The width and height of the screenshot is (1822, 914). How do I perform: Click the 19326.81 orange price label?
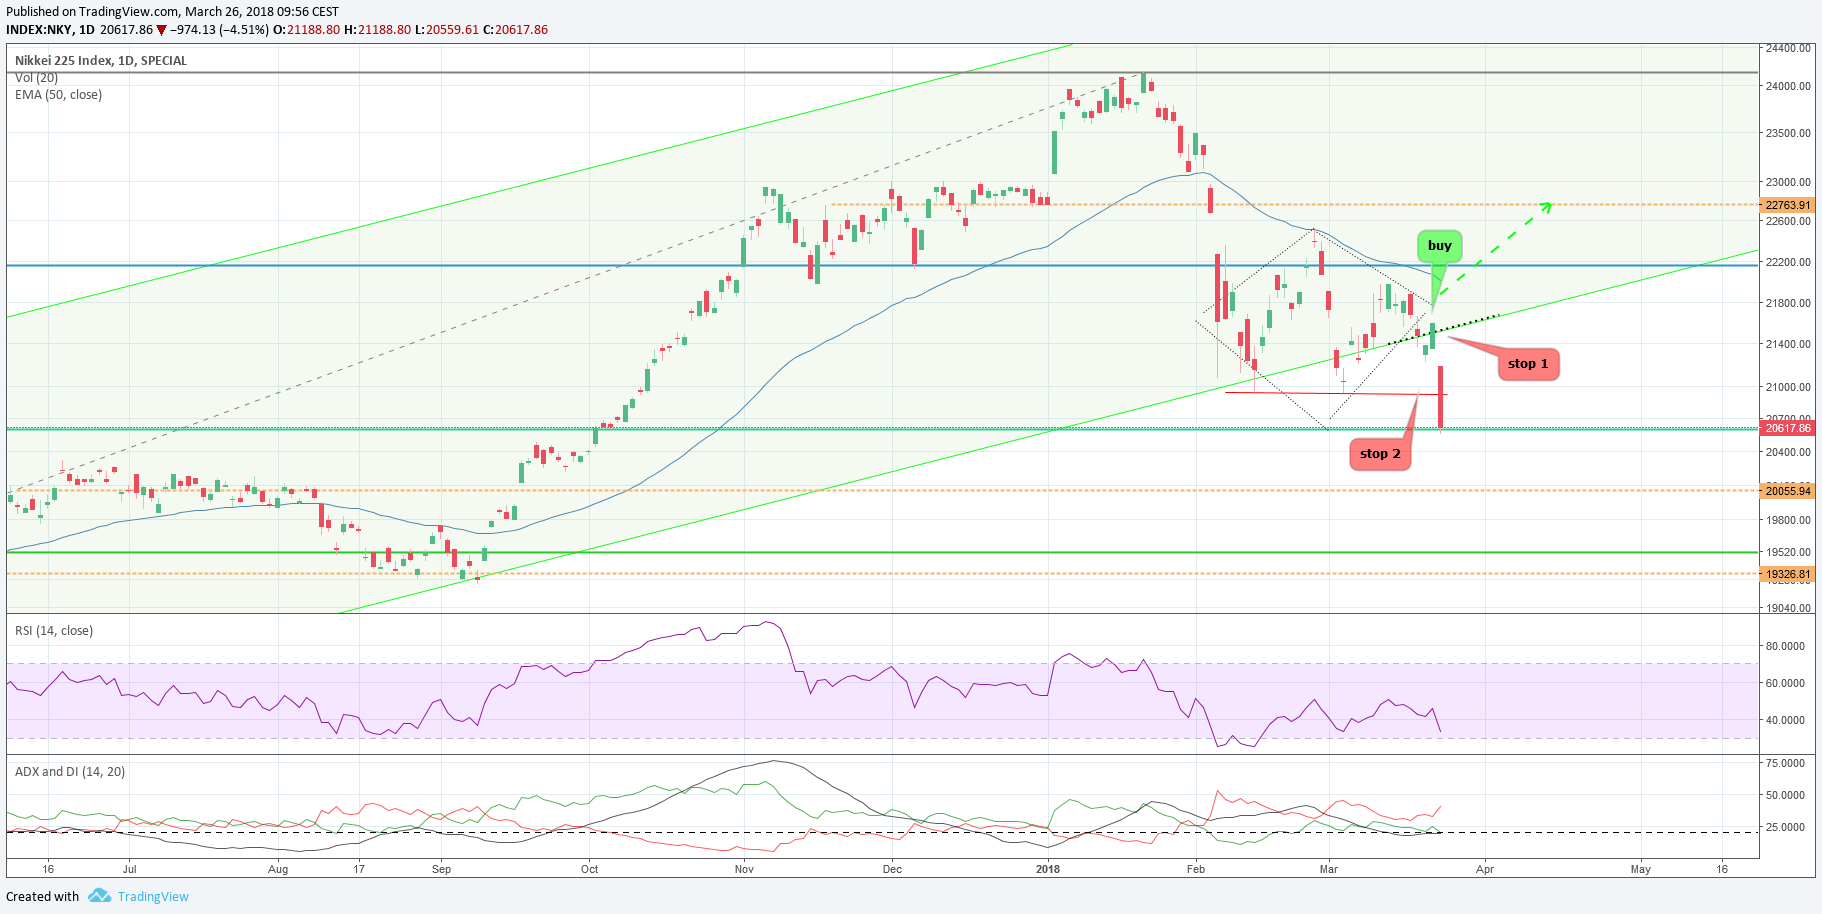[1787, 575]
